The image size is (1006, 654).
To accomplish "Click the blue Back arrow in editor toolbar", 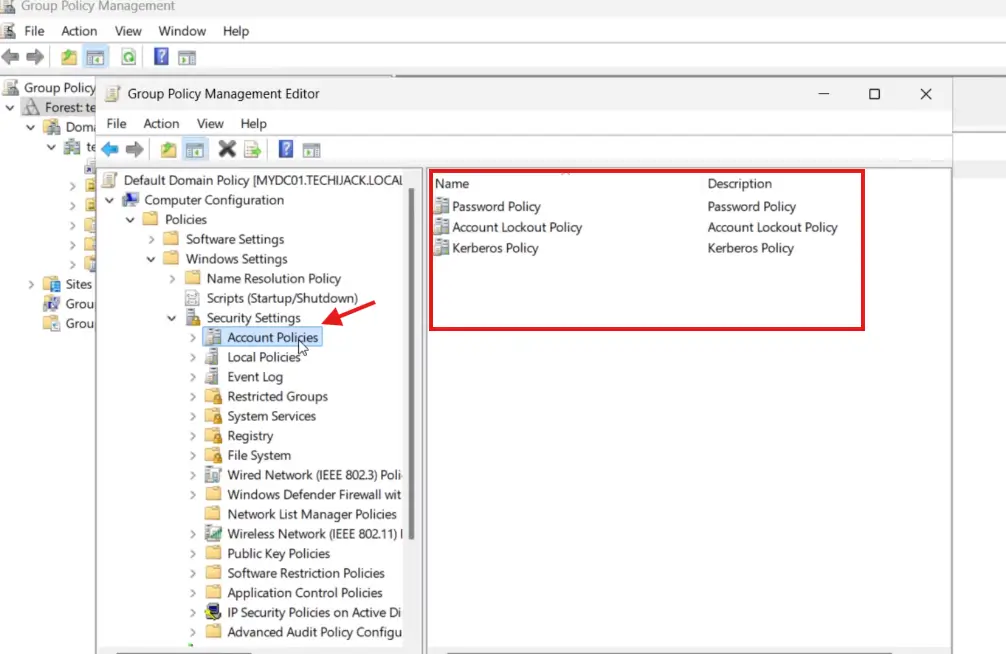I will coord(110,150).
